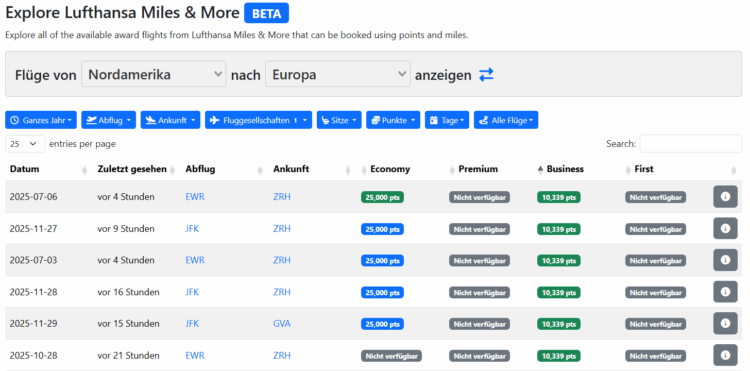The image size is (750, 371).
Task: Click Business 10,339 pts badge for 2025-11-29
Action: coord(559,324)
